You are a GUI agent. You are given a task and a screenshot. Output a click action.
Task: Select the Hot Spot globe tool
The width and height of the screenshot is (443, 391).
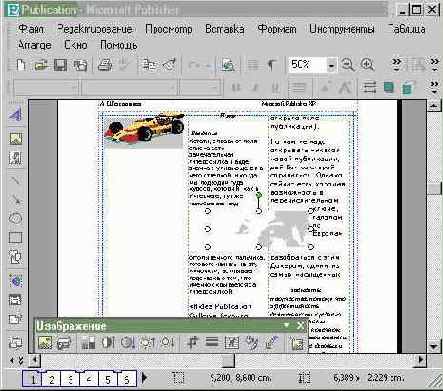[15, 281]
